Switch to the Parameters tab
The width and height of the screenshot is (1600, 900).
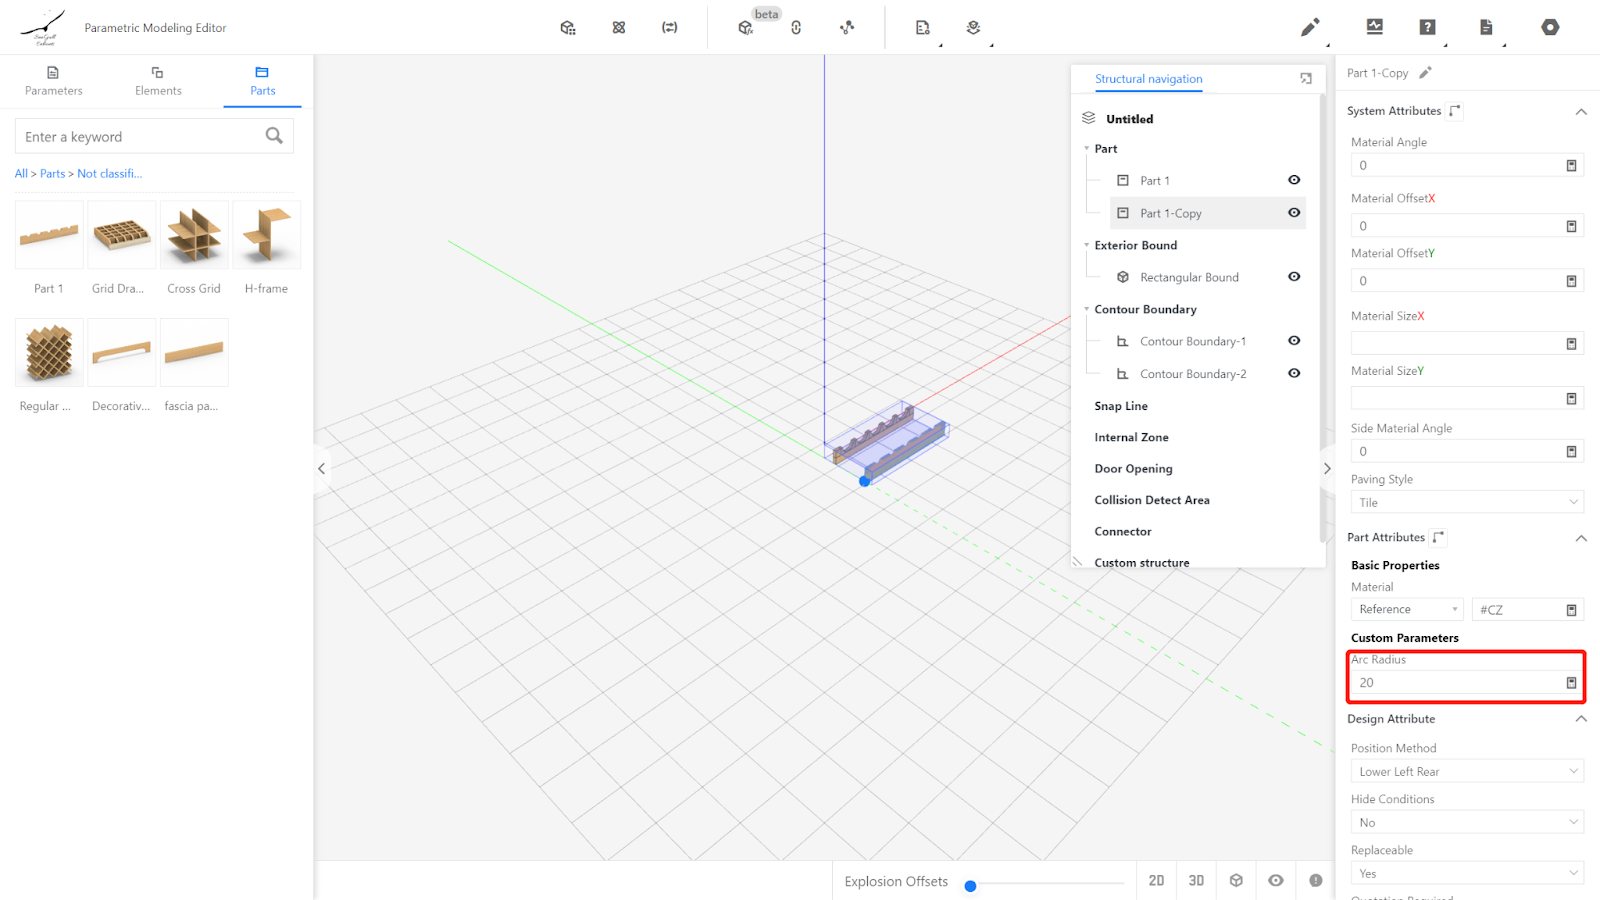53,81
